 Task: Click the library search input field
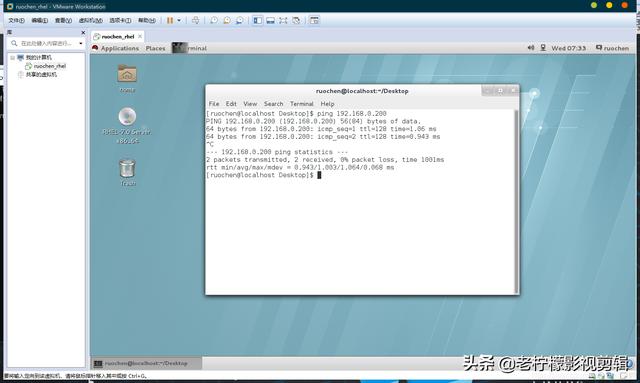tap(47, 43)
